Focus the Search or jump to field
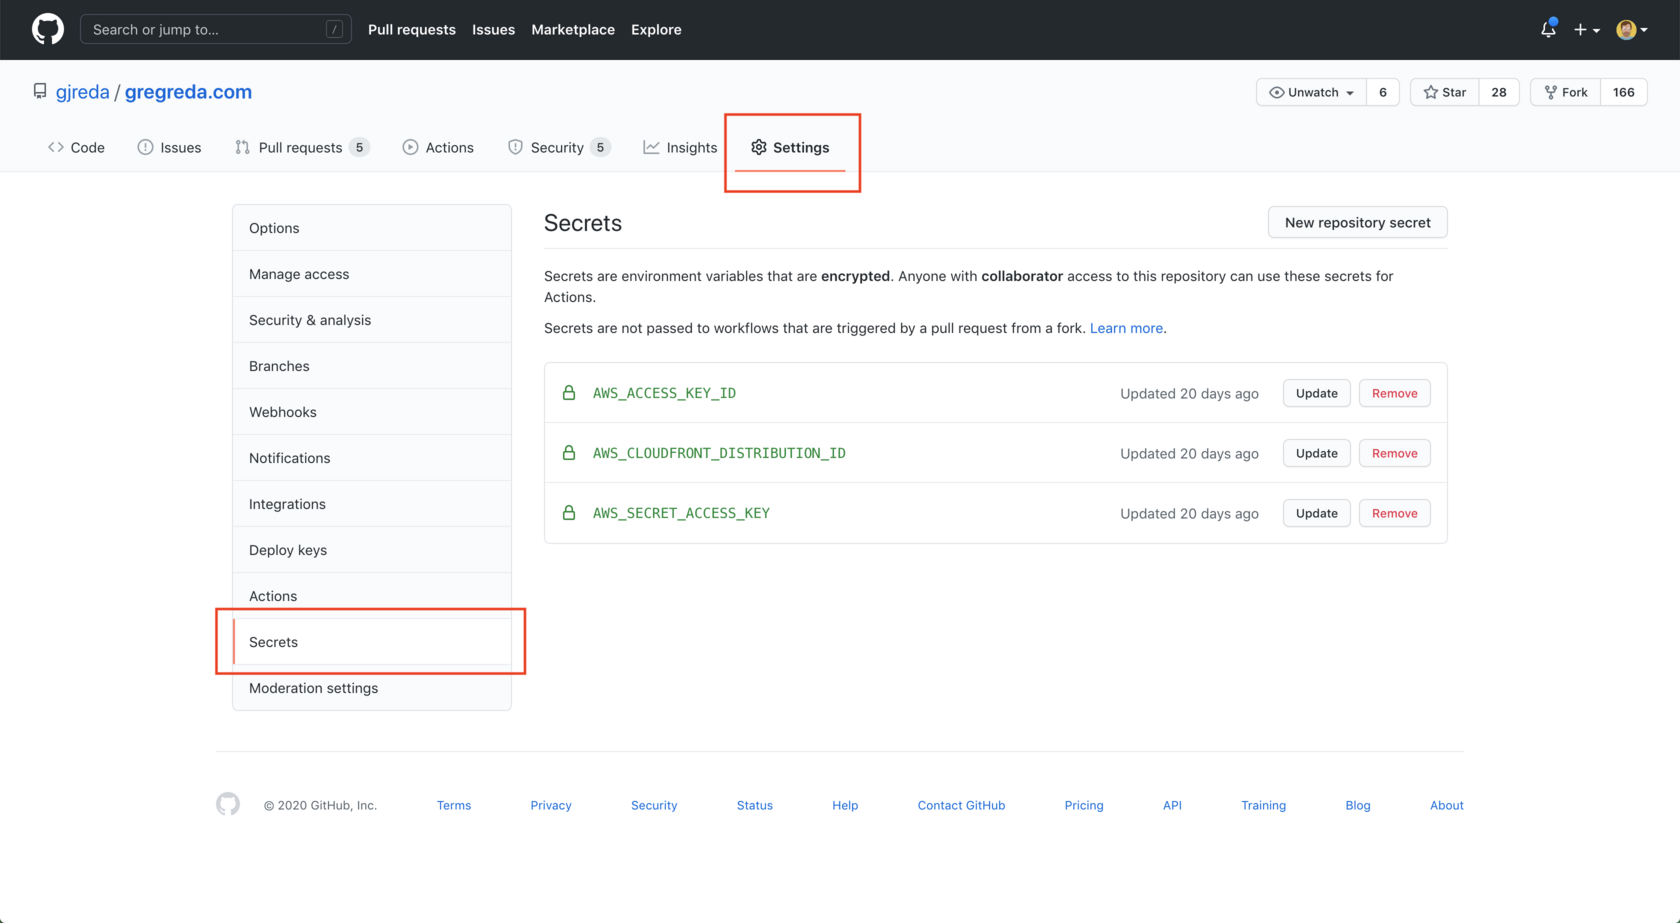 (x=215, y=29)
